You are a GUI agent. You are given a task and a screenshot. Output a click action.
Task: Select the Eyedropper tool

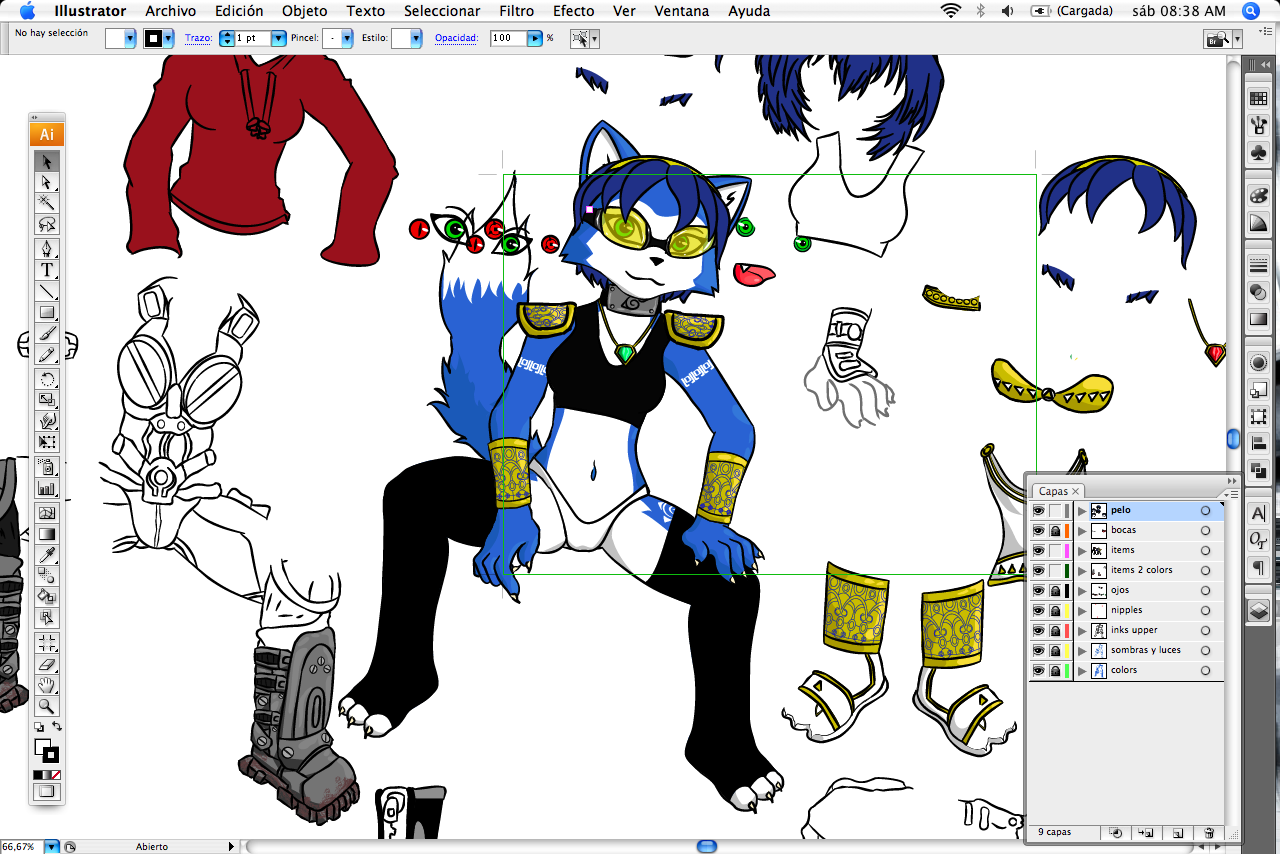coord(47,555)
